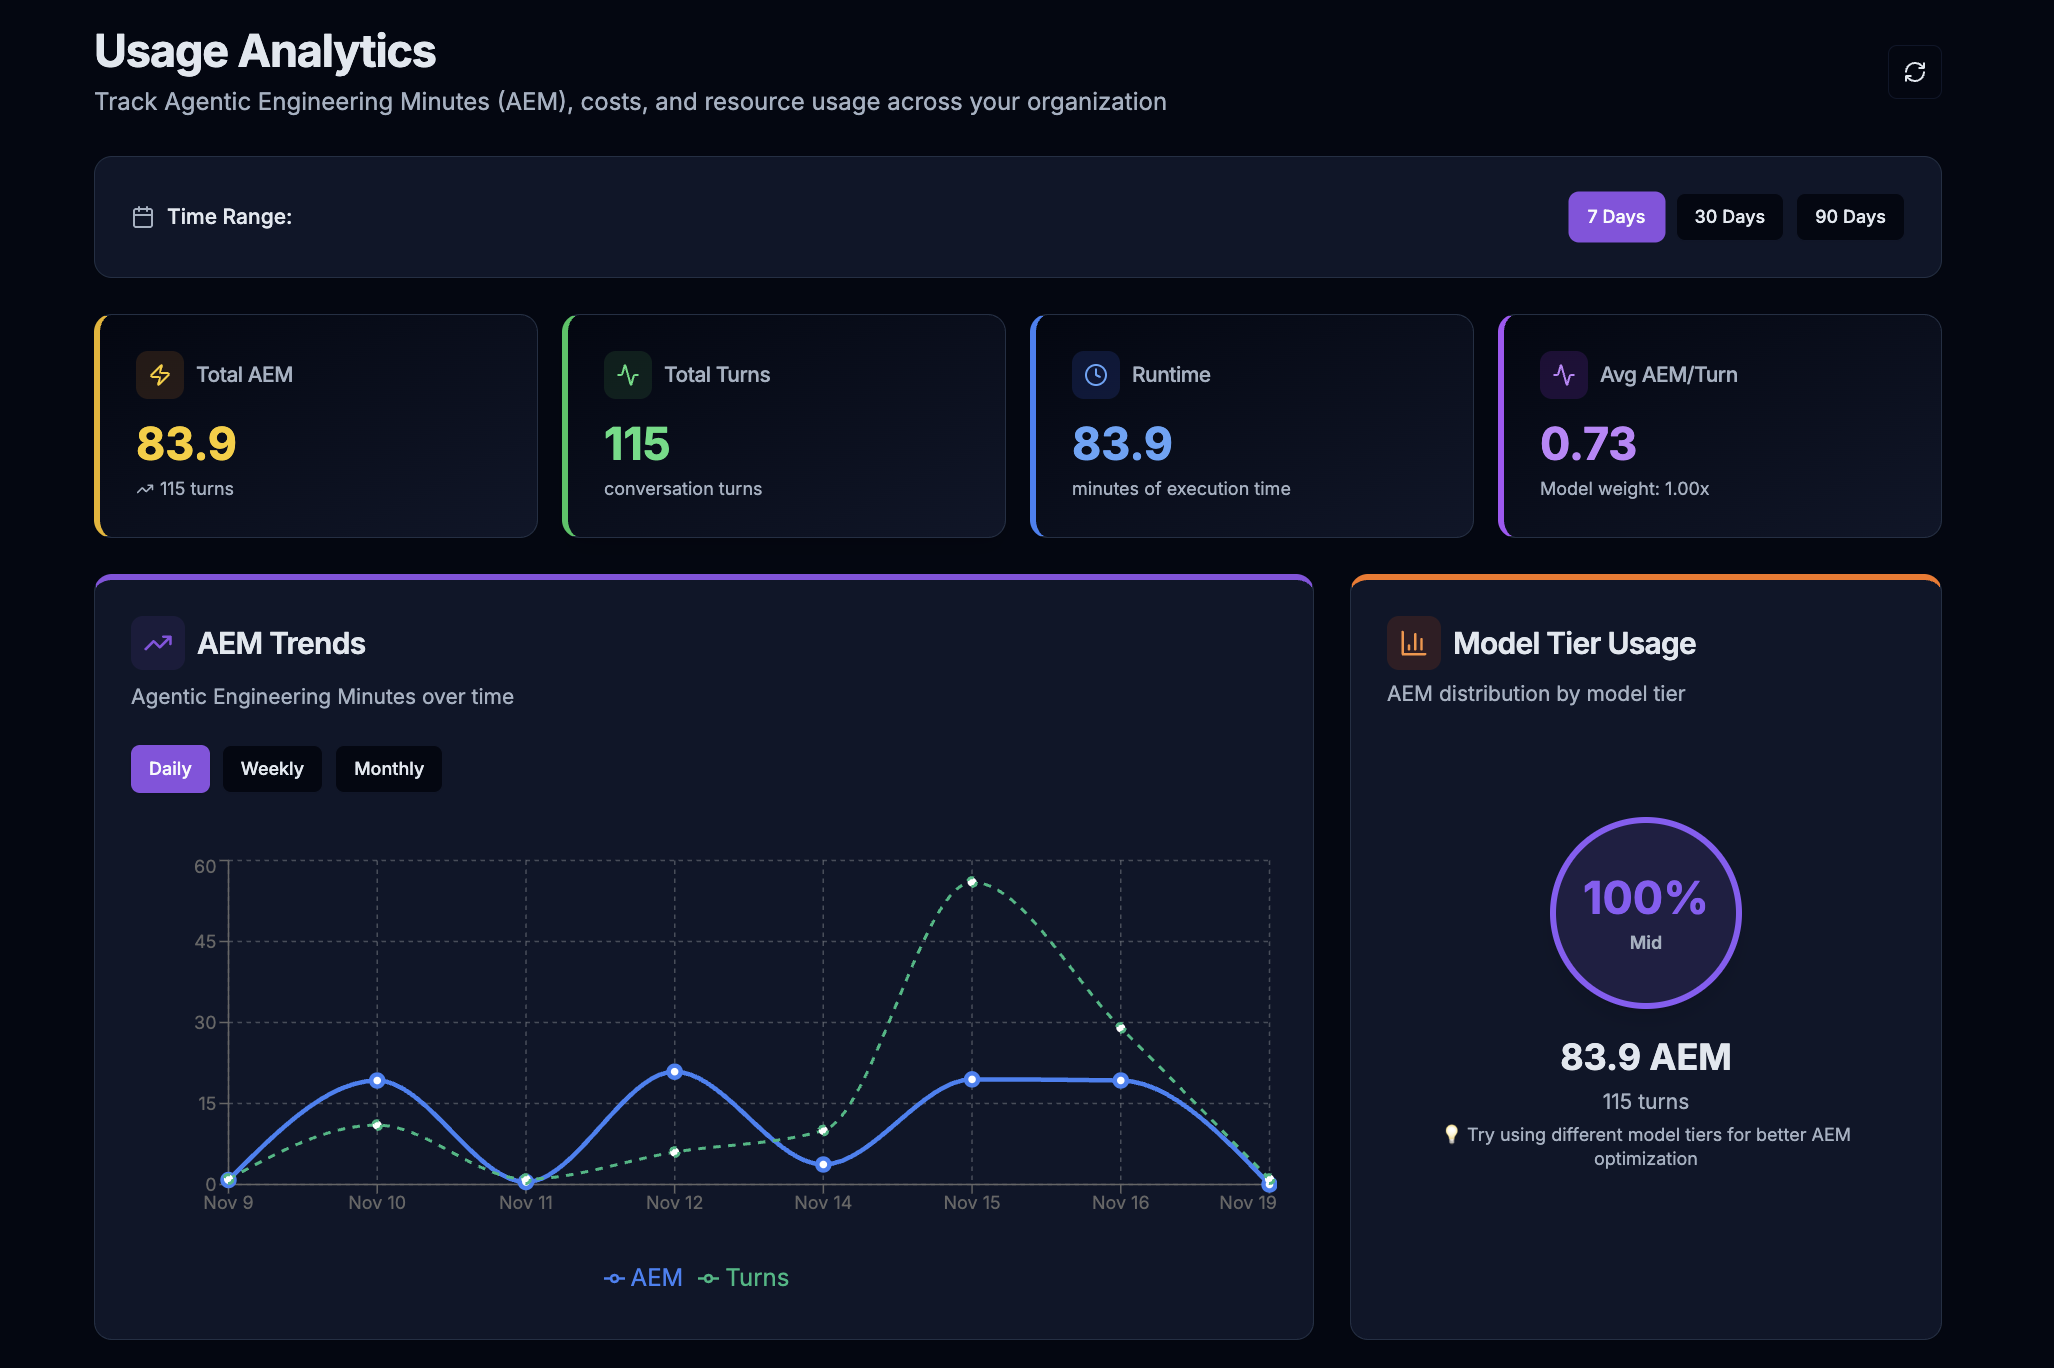Click the bar chart icon beside Model Tier Usage
The width and height of the screenshot is (2054, 1368).
coord(1413,643)
